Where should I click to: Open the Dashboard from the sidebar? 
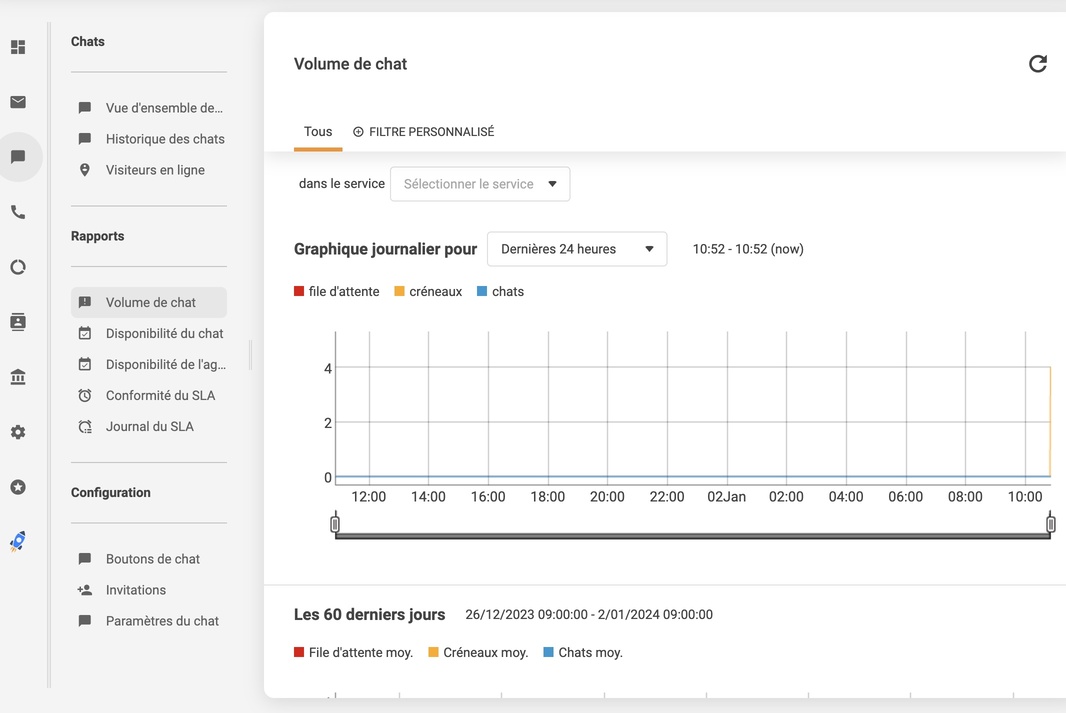pos(16,46)
